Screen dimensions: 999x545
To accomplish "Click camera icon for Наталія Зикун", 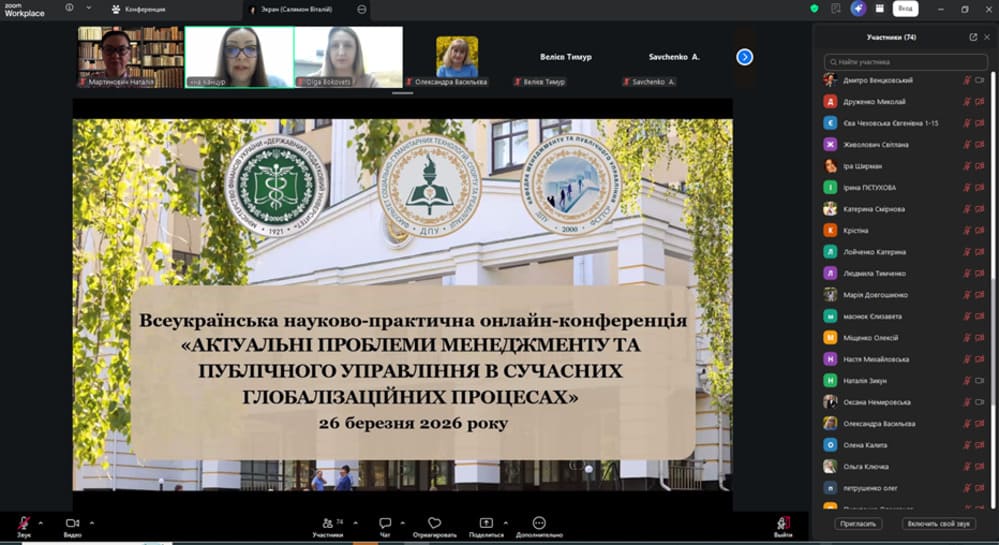I will 980,381.
